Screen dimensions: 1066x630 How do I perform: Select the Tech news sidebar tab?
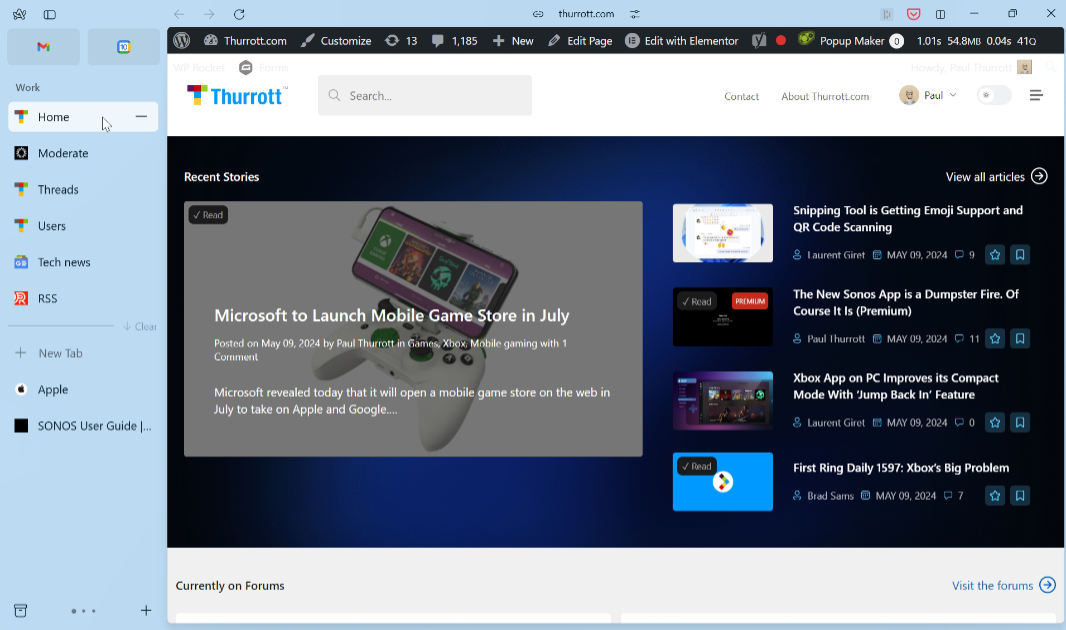pos(64,262)
